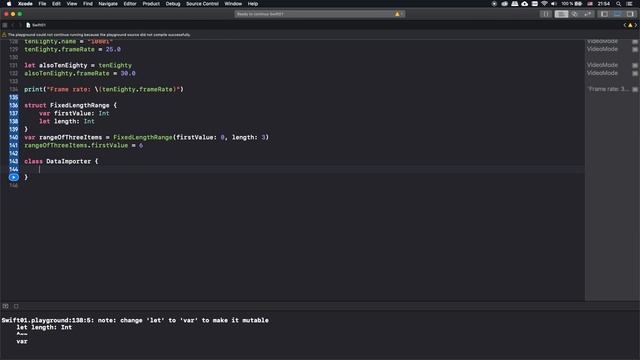Click the battery status indicator
640x360 pixels.
pyautogui.click(x=572, y=4)
